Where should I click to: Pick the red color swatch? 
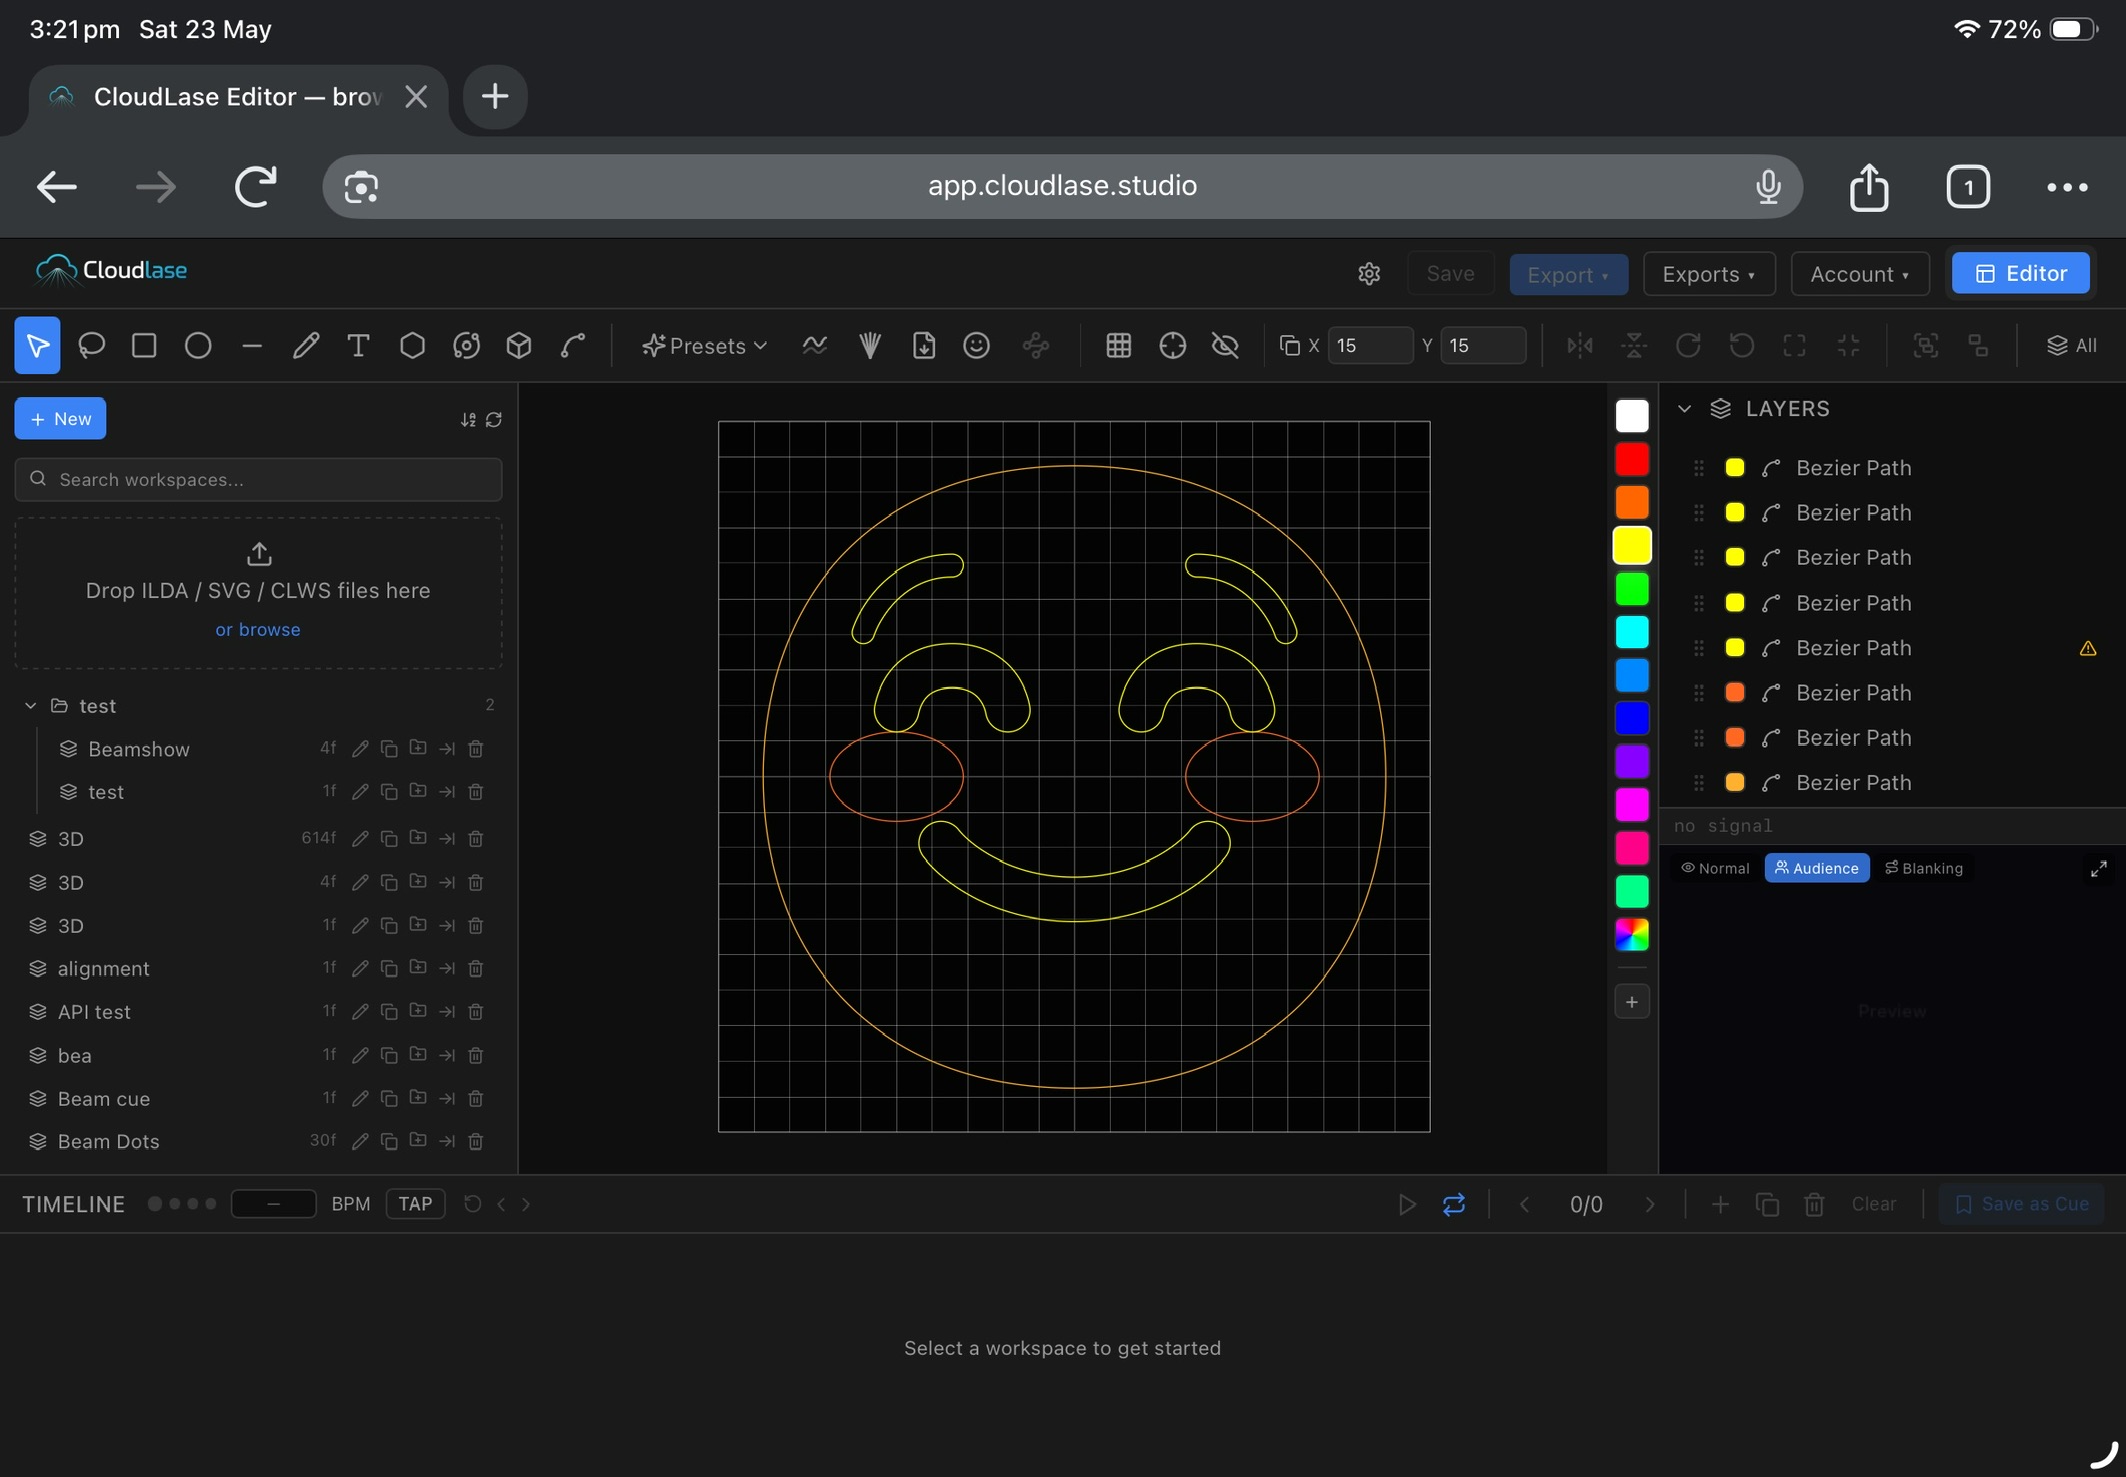(1632, 460)
